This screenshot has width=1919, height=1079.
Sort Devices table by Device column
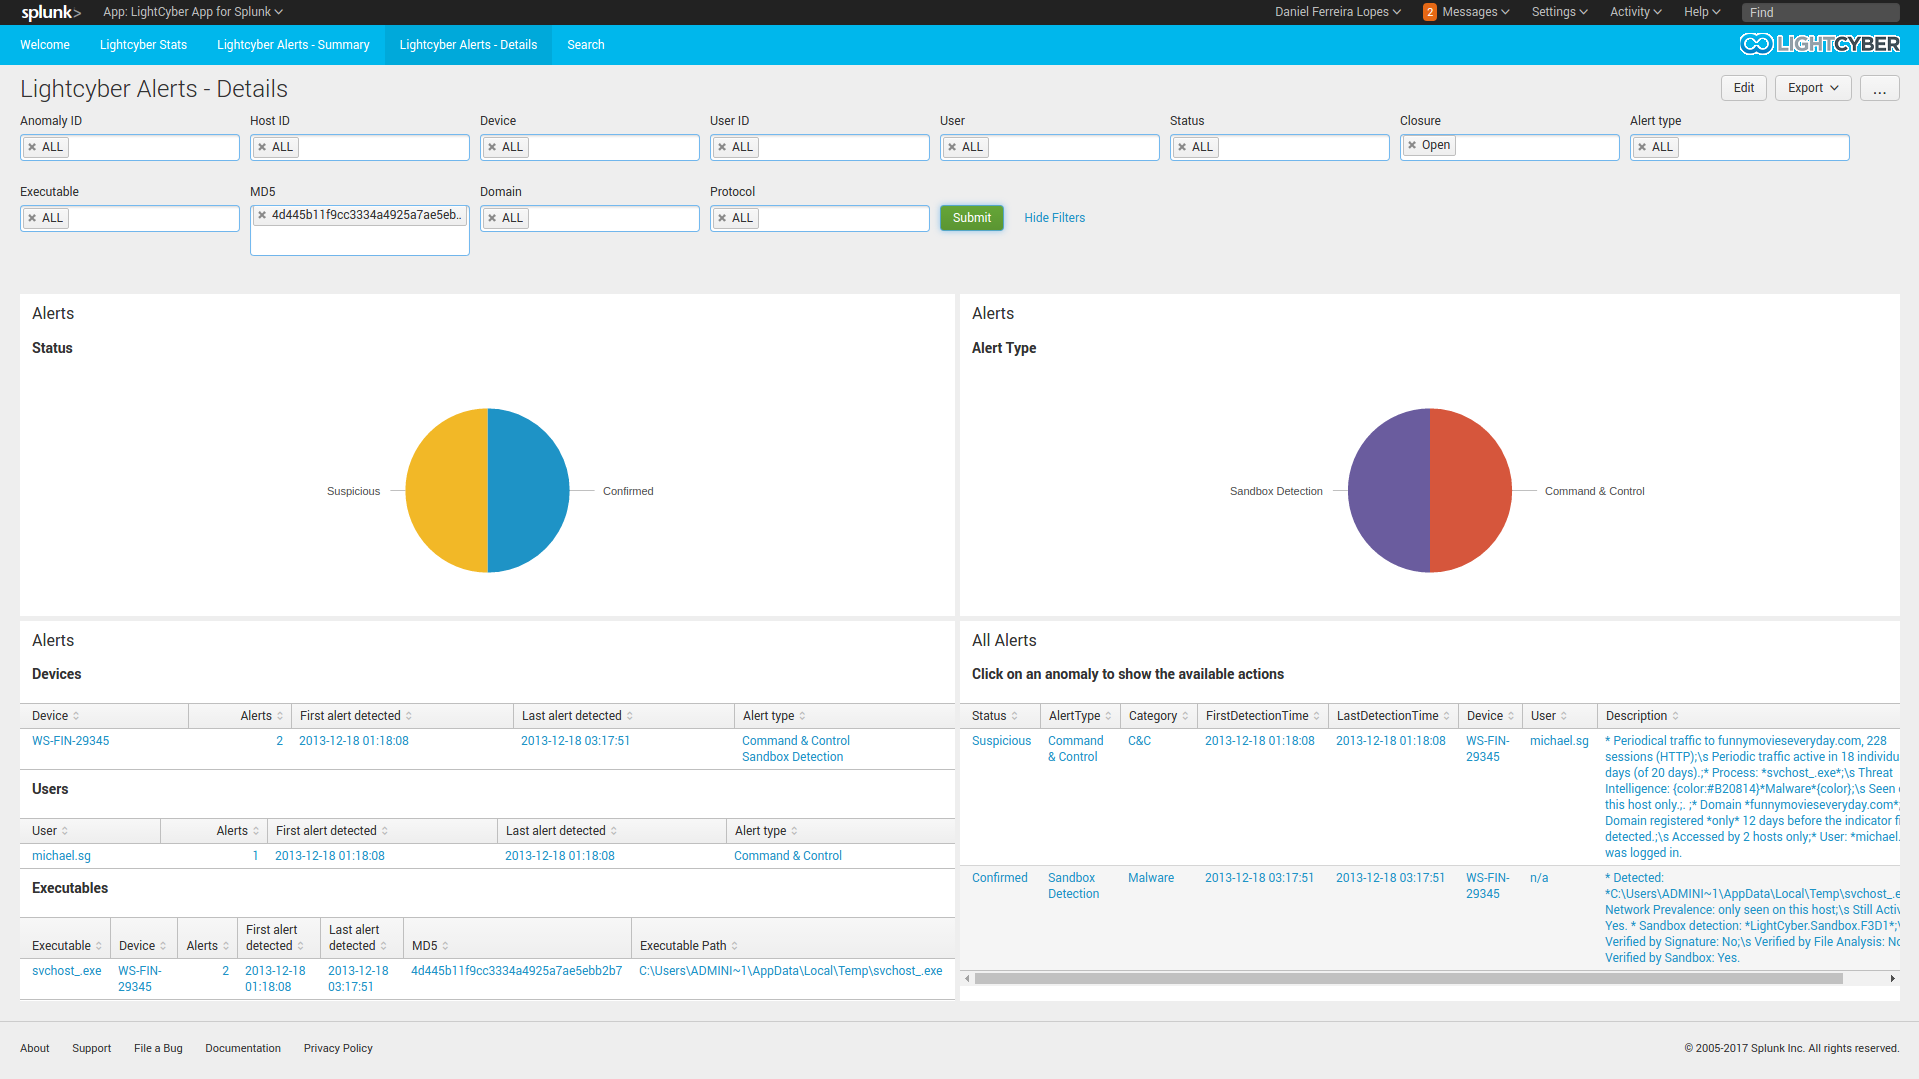[x=55, y=716]
